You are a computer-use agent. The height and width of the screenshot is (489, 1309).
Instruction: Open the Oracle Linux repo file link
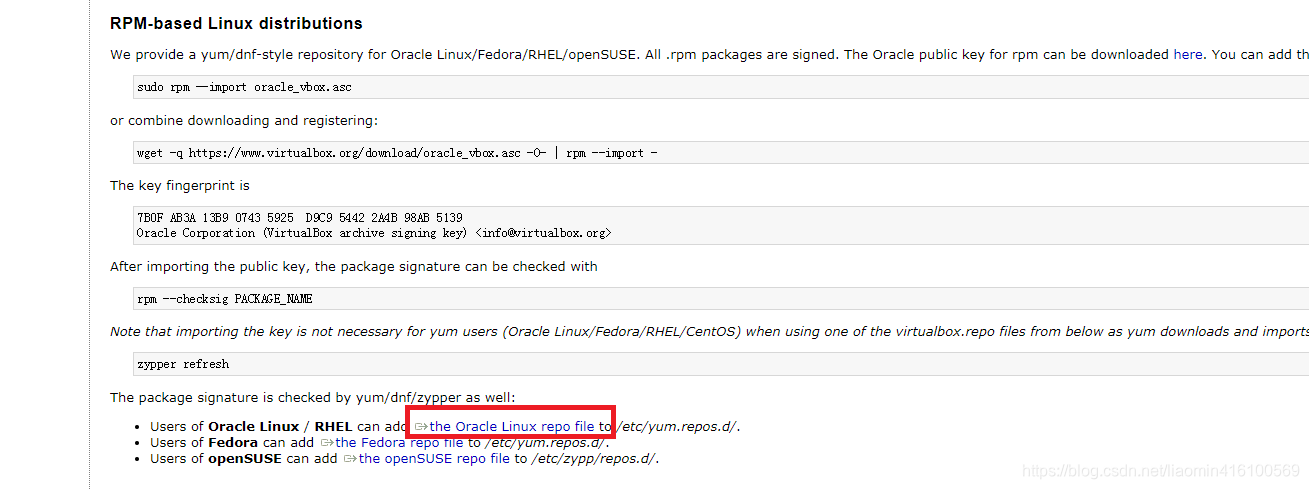(512, 426)
